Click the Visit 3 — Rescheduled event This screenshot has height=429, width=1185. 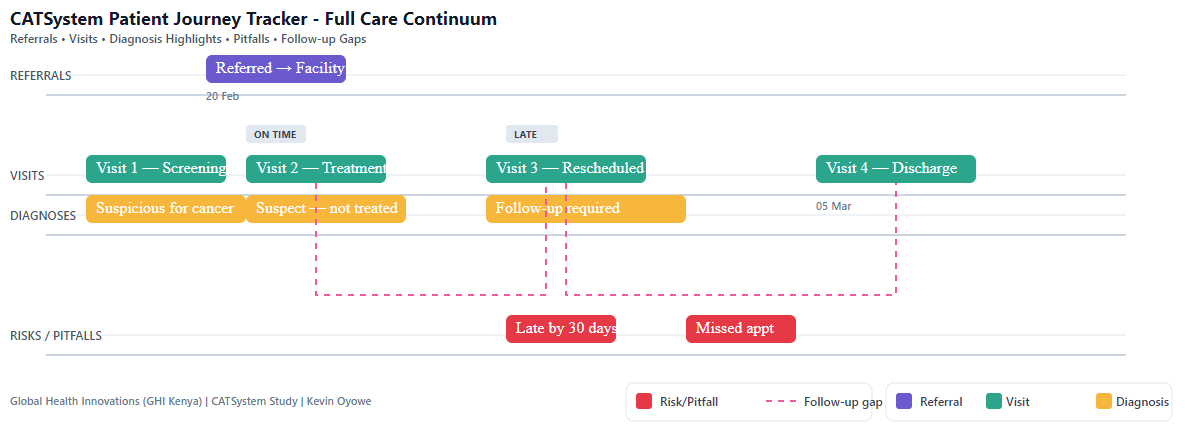click(566, 169)
